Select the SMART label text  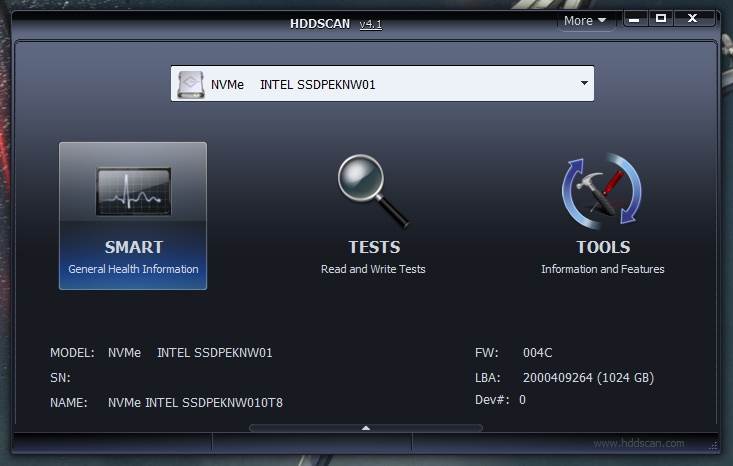[x=133, y=247]
